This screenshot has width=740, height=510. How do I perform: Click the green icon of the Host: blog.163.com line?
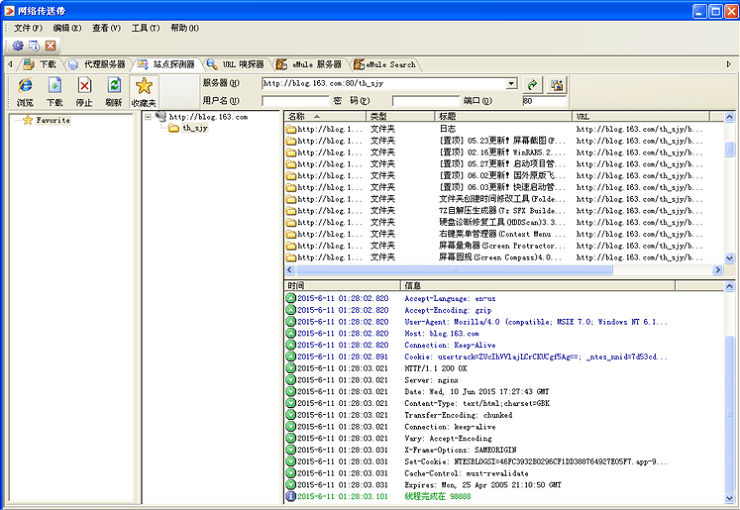click(291, 334)
